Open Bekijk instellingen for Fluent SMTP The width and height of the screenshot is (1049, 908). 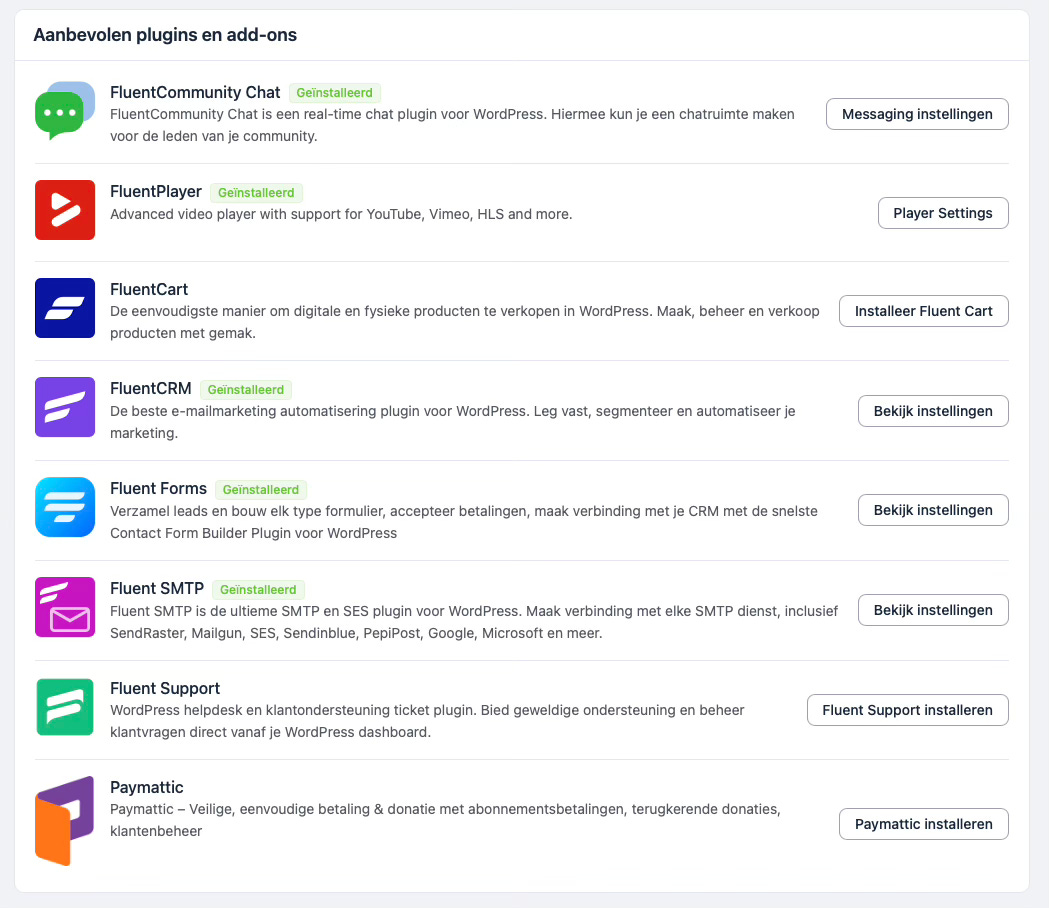pos(933,610)
